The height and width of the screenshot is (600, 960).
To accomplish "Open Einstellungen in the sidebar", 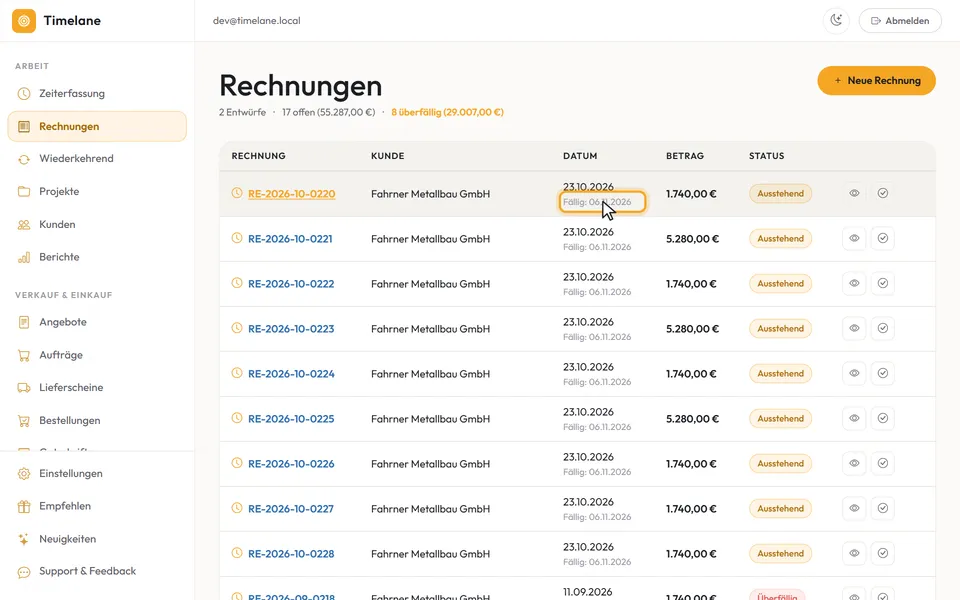I will pyautogui.click(x=97, y=473).
